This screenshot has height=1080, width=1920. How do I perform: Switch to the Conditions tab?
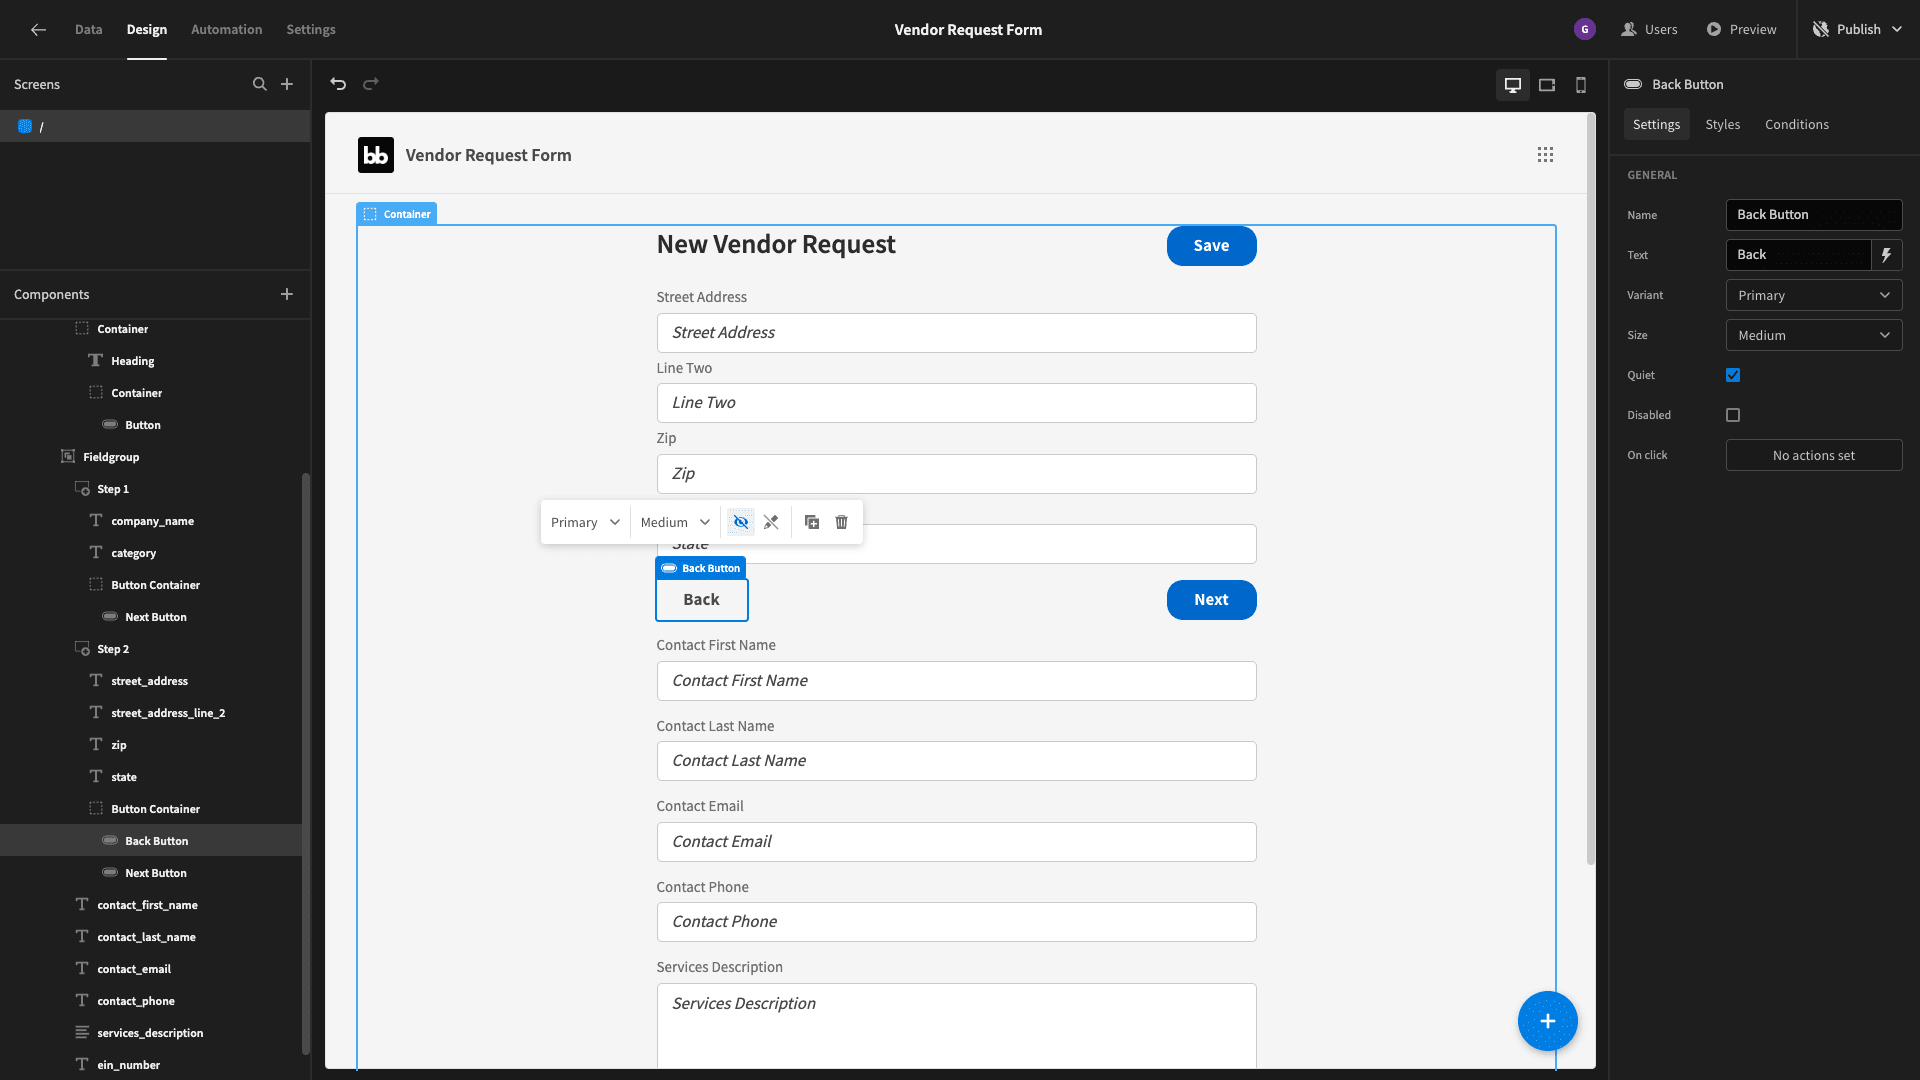1796,124
